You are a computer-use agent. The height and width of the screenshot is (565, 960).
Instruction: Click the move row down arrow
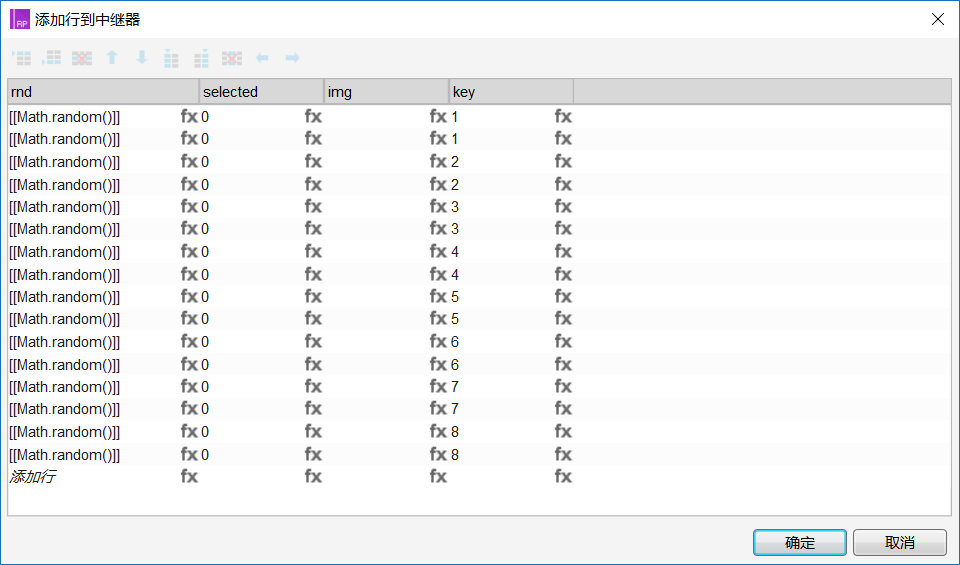(x=142, y=58)
